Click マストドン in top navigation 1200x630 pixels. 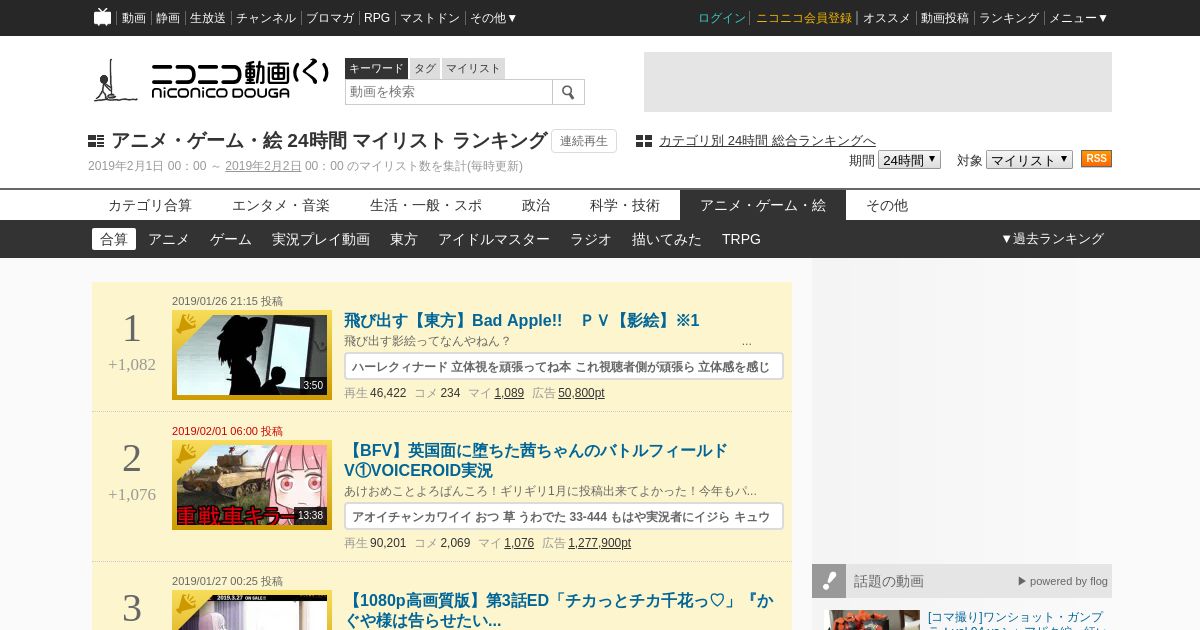tap(430, 18)
